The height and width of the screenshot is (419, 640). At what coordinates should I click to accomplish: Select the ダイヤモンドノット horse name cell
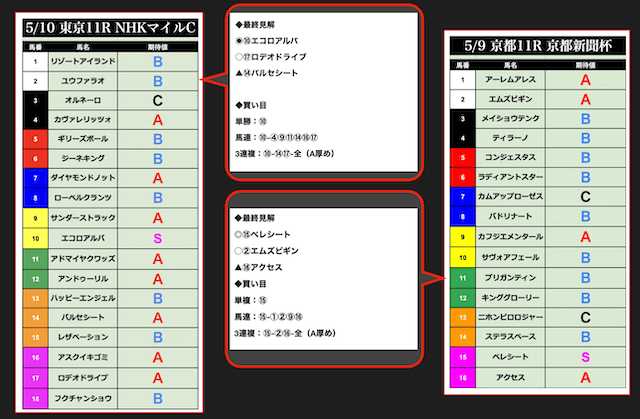[x=83, y=178]
